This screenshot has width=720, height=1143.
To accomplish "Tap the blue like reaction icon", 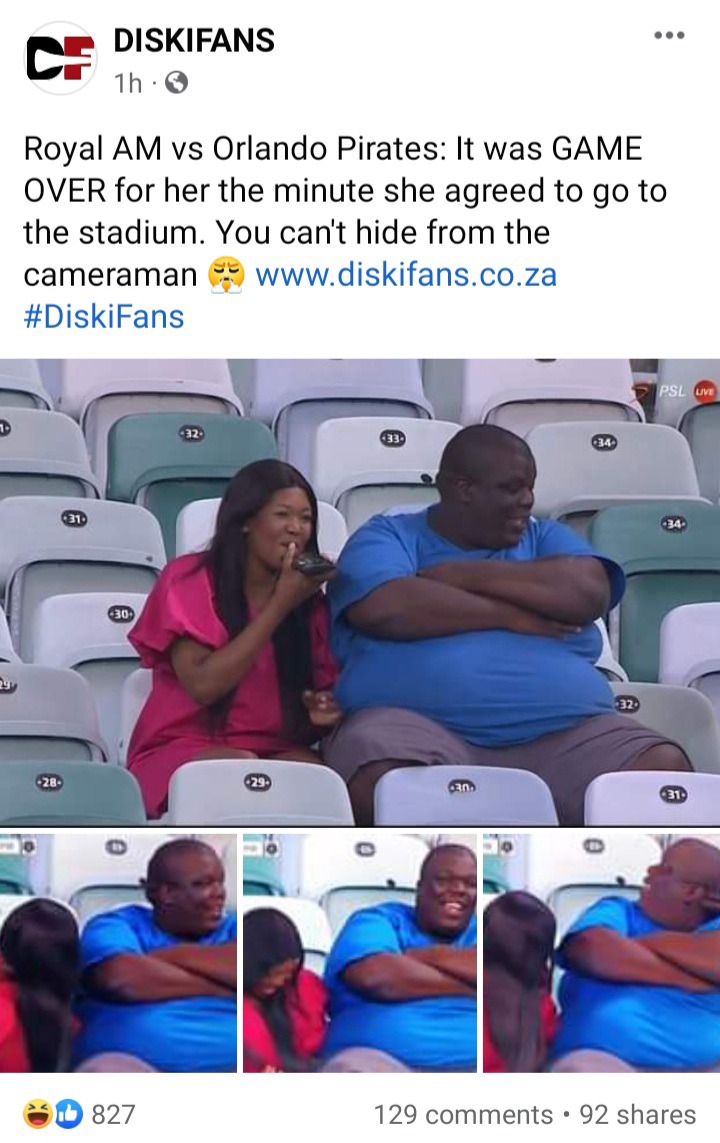I will point(68,1114).
